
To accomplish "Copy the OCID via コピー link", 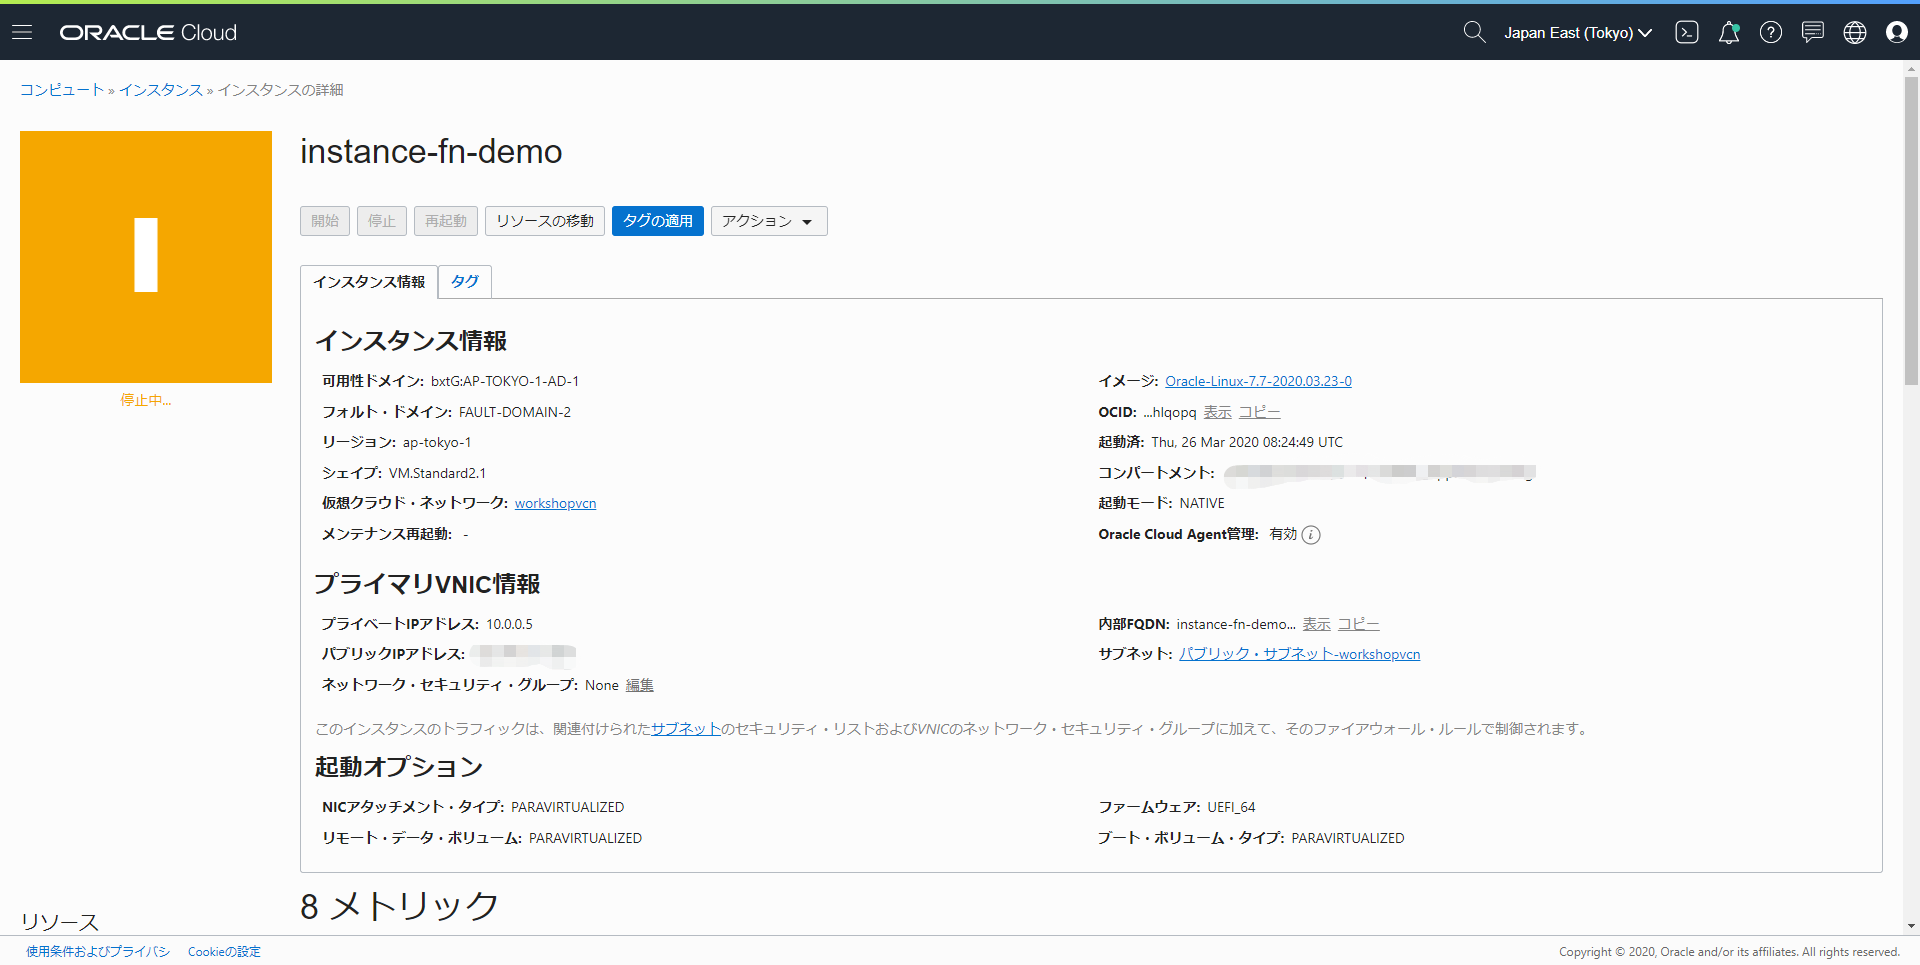I will pos(1259,412).
